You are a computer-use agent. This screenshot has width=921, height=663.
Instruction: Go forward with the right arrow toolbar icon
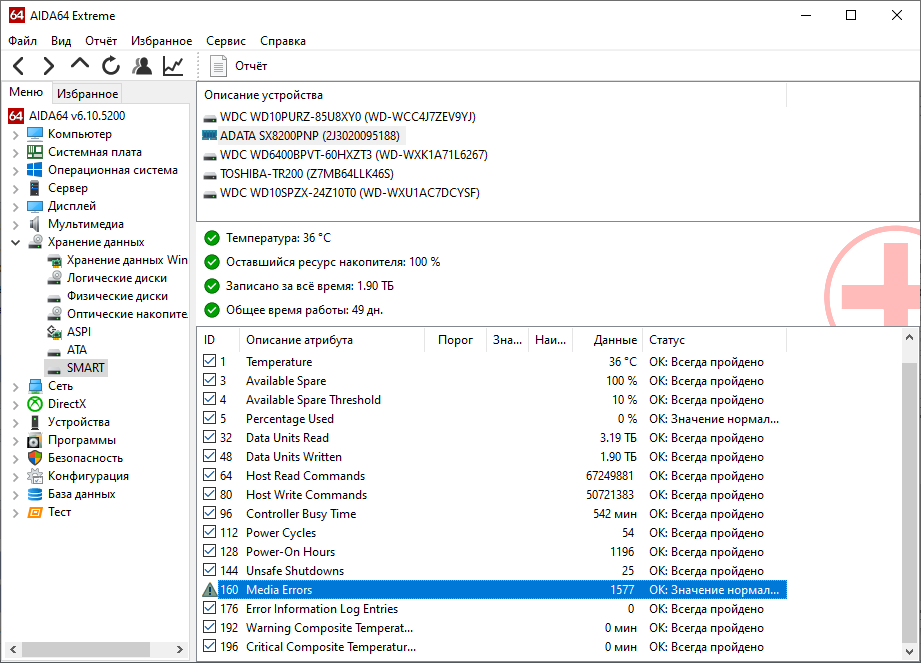coord(49,66)
